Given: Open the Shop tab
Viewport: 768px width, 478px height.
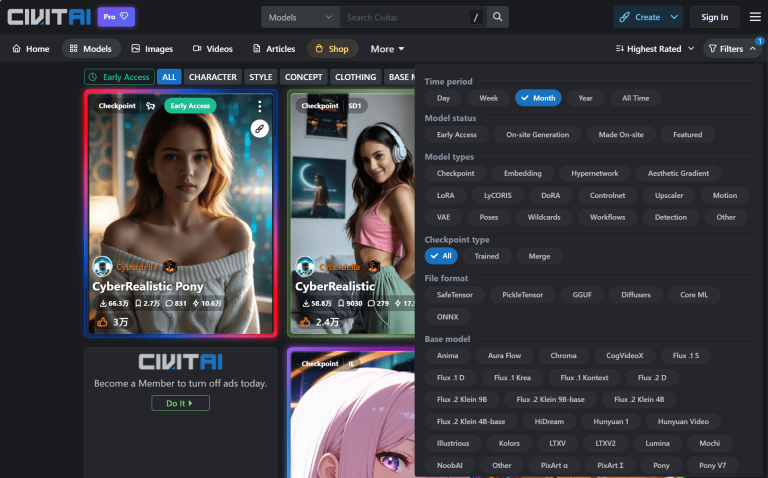Looking at the screenshot, I should (332, 48).
